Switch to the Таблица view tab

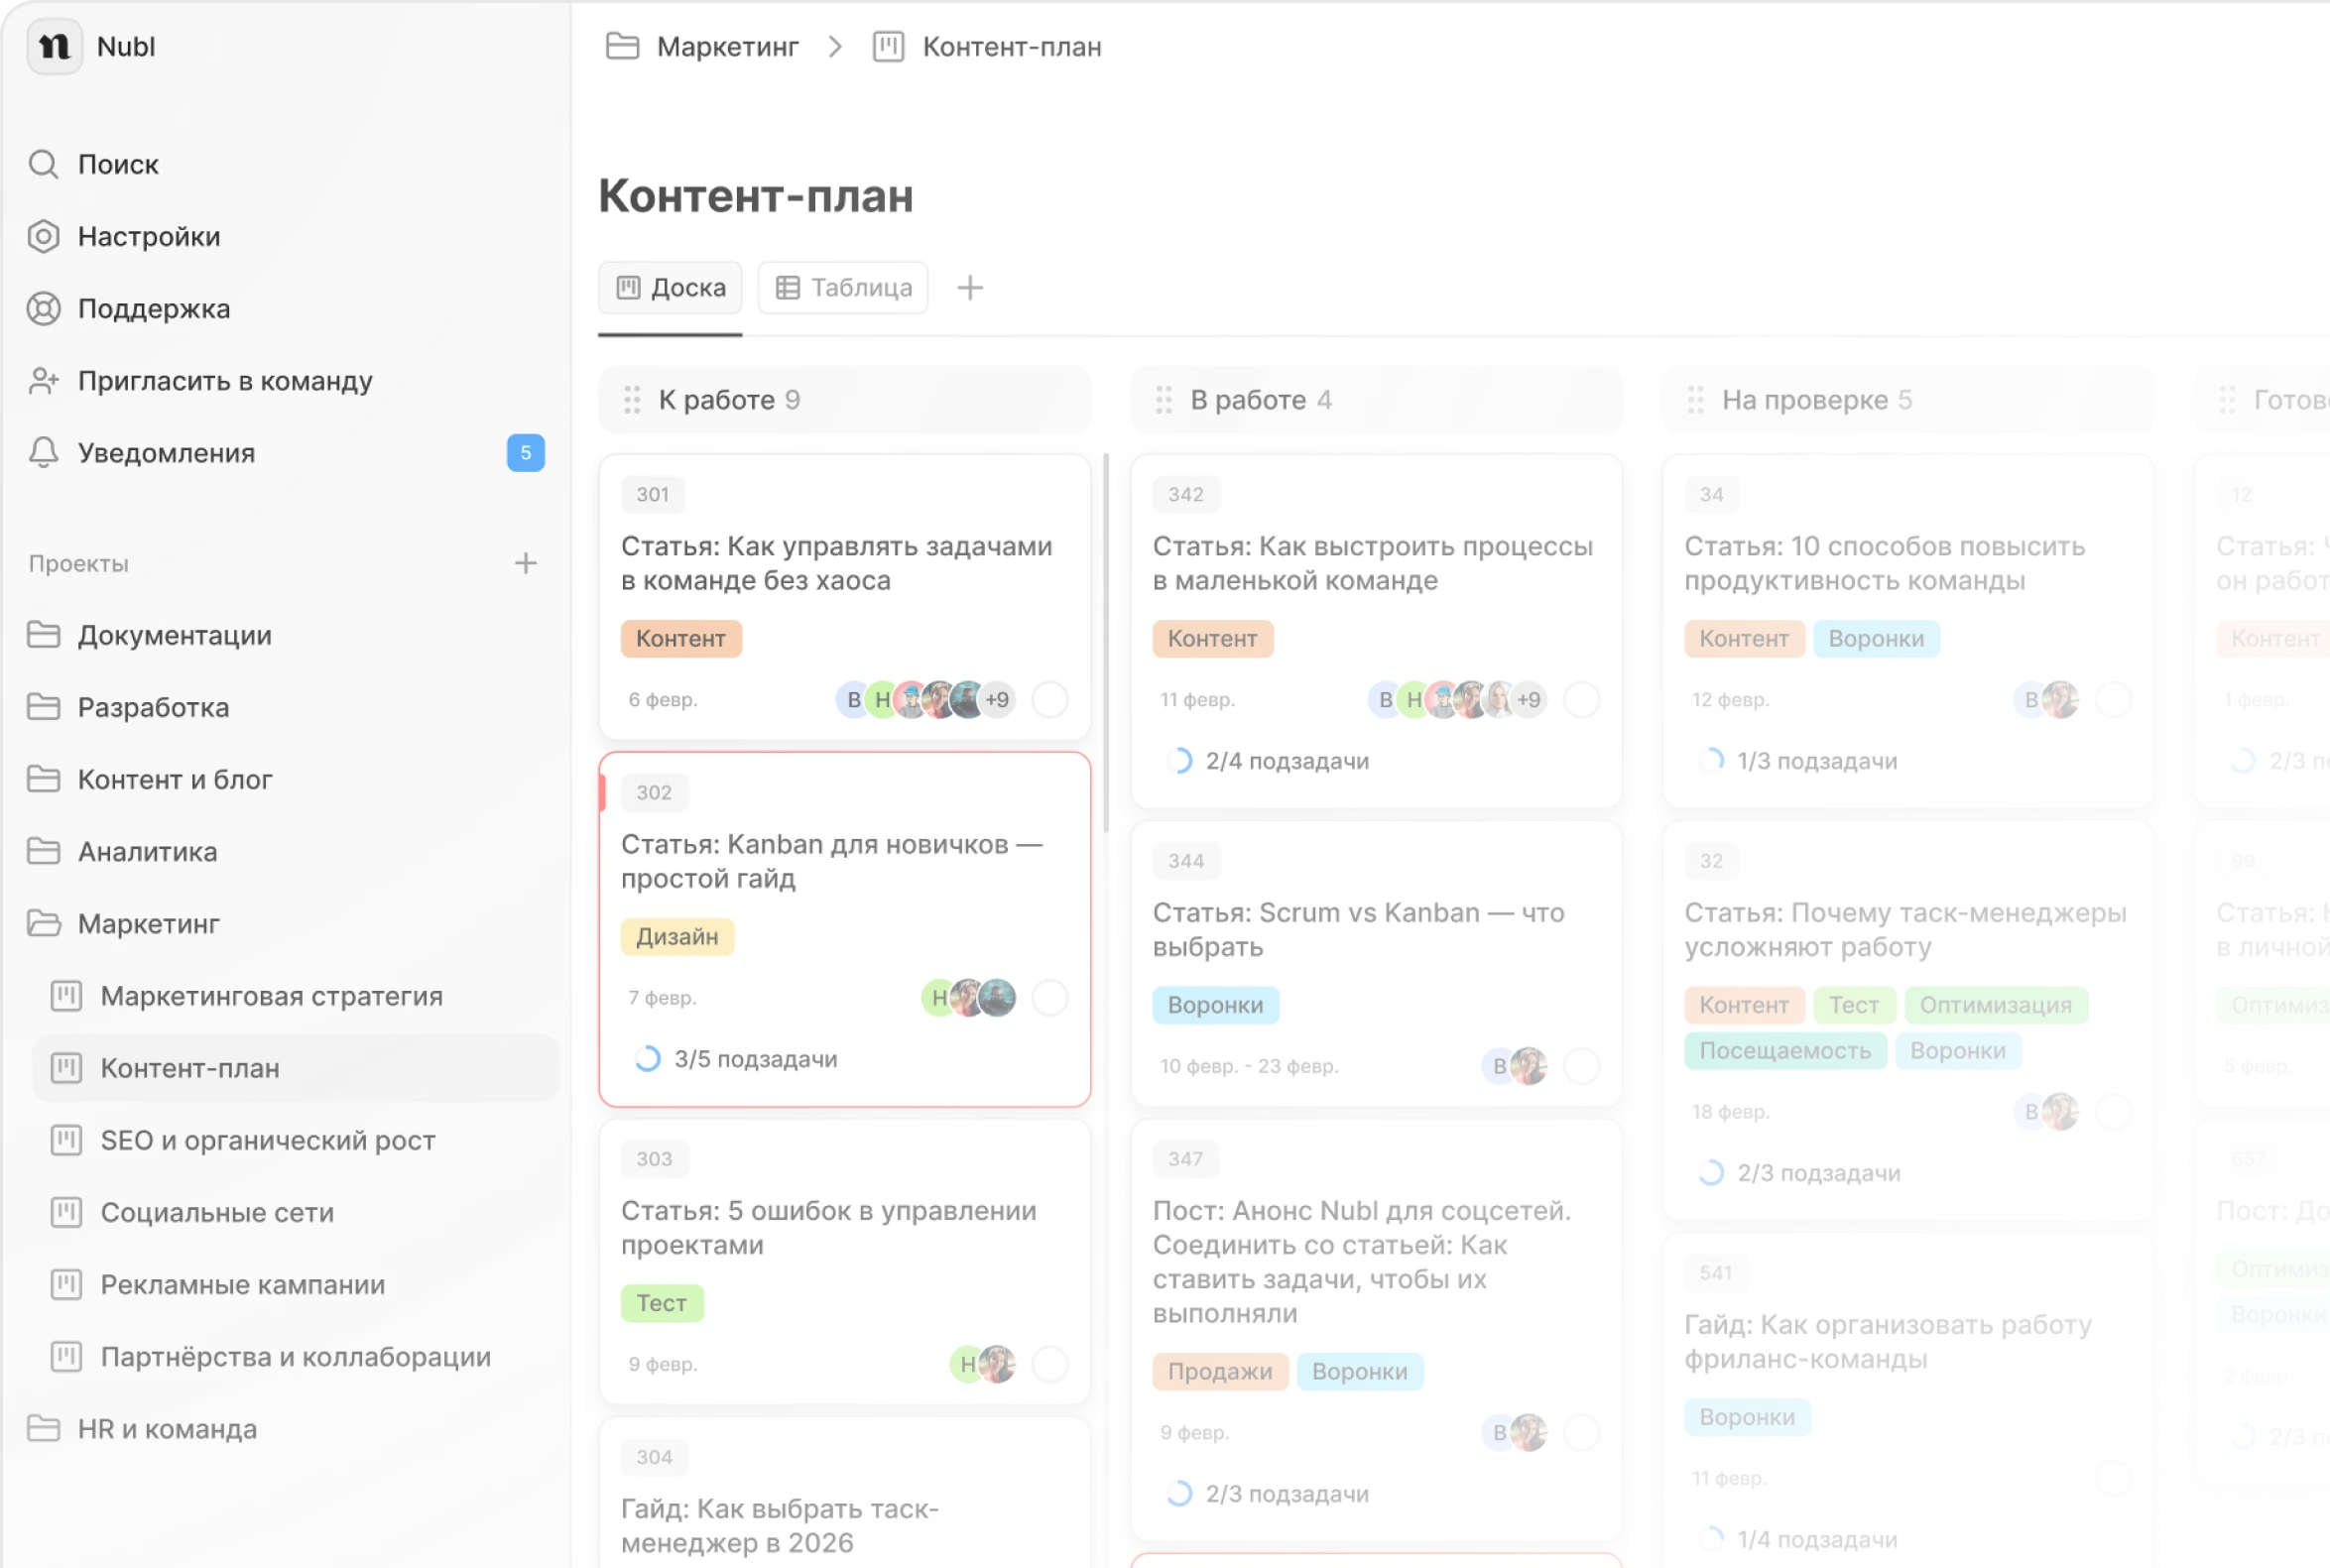(842, 288)
